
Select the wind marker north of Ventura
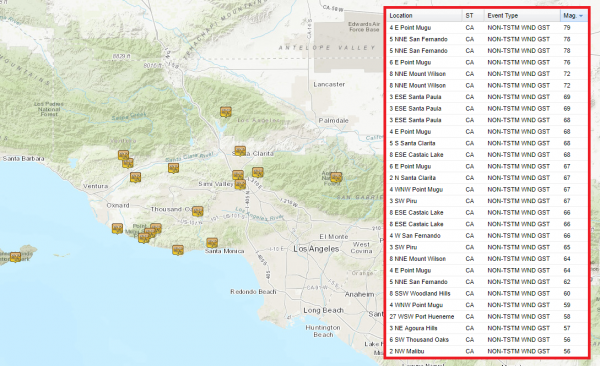(x=135, y=177)
